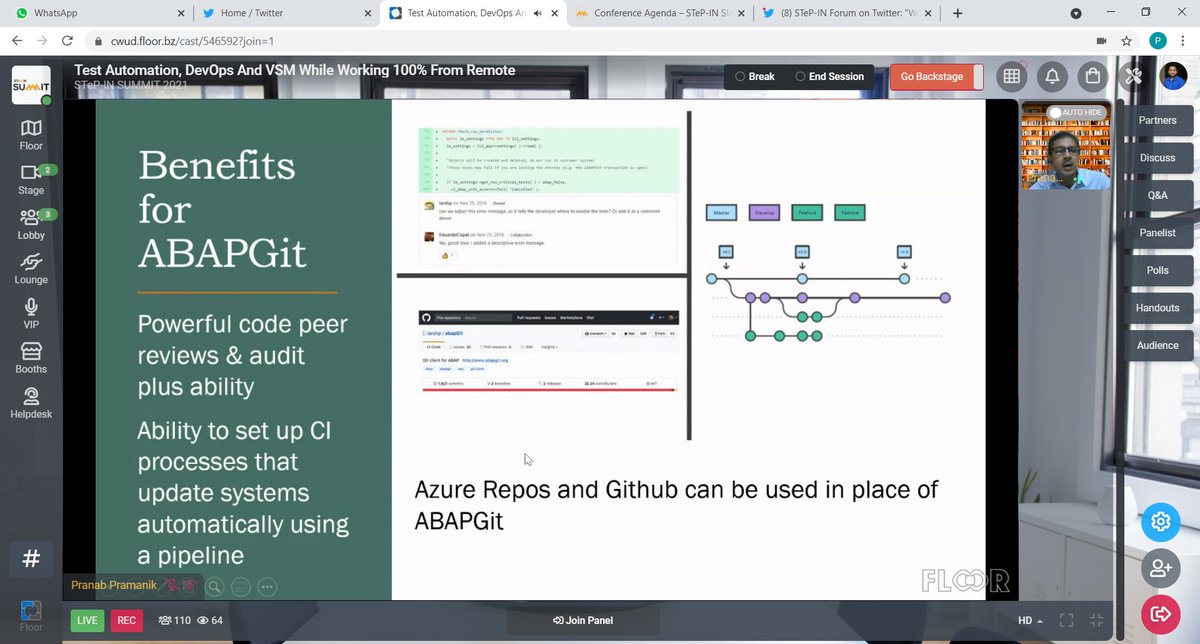Switch to STeP-IN Forum on Twitter tab
Viewport: 1200px width, 644px height.
point(845,14)
